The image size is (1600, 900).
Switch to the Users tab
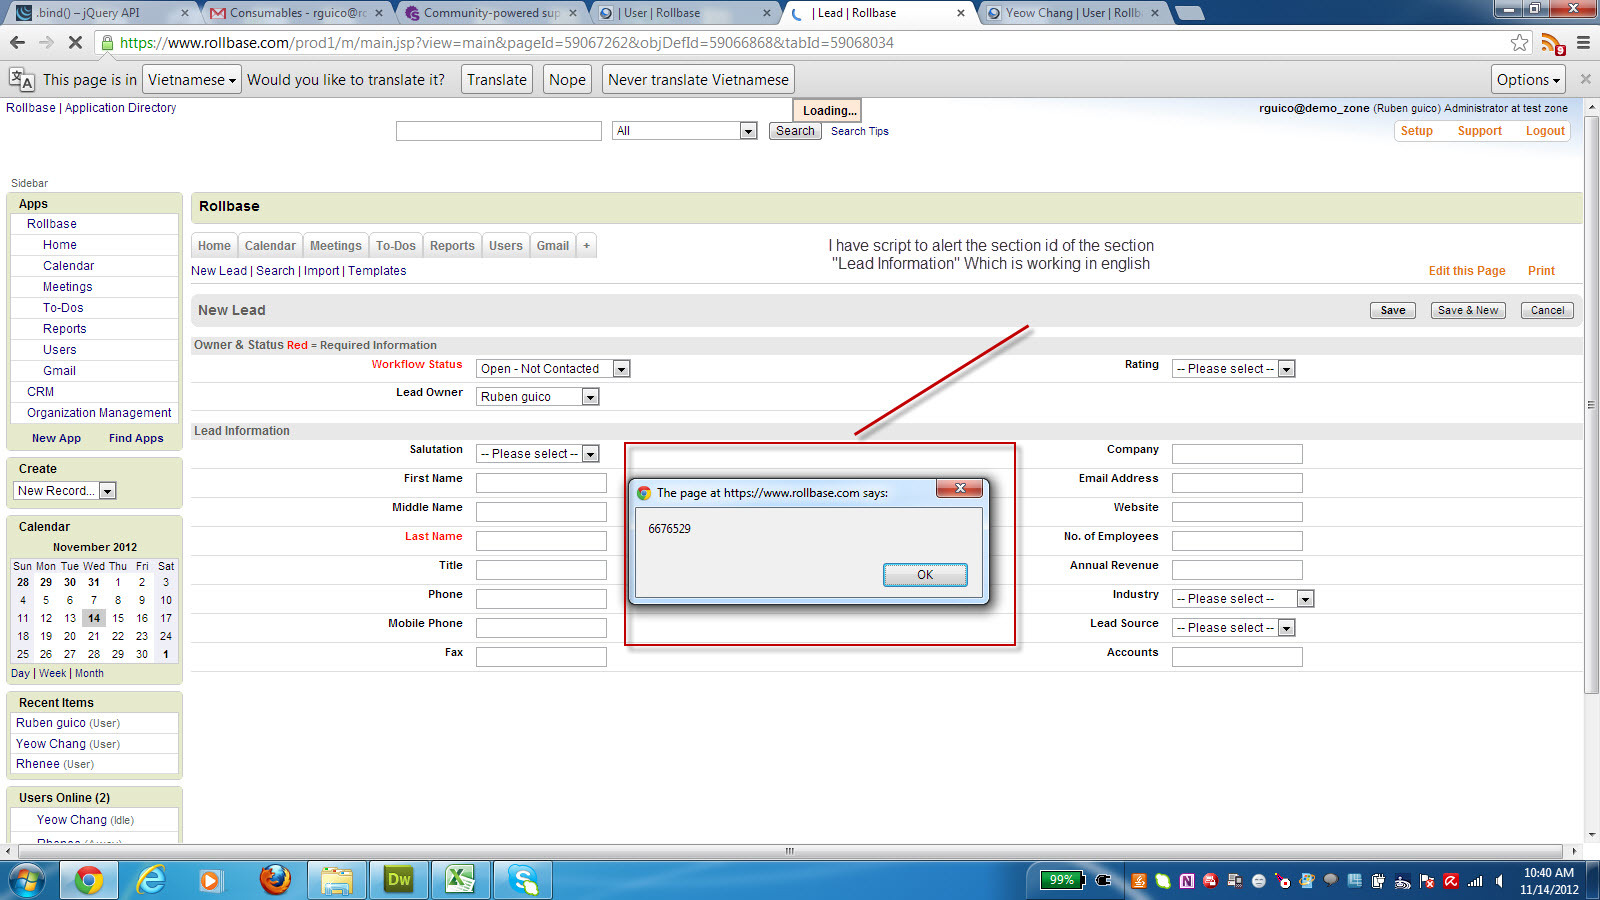[x=505, y=246]
